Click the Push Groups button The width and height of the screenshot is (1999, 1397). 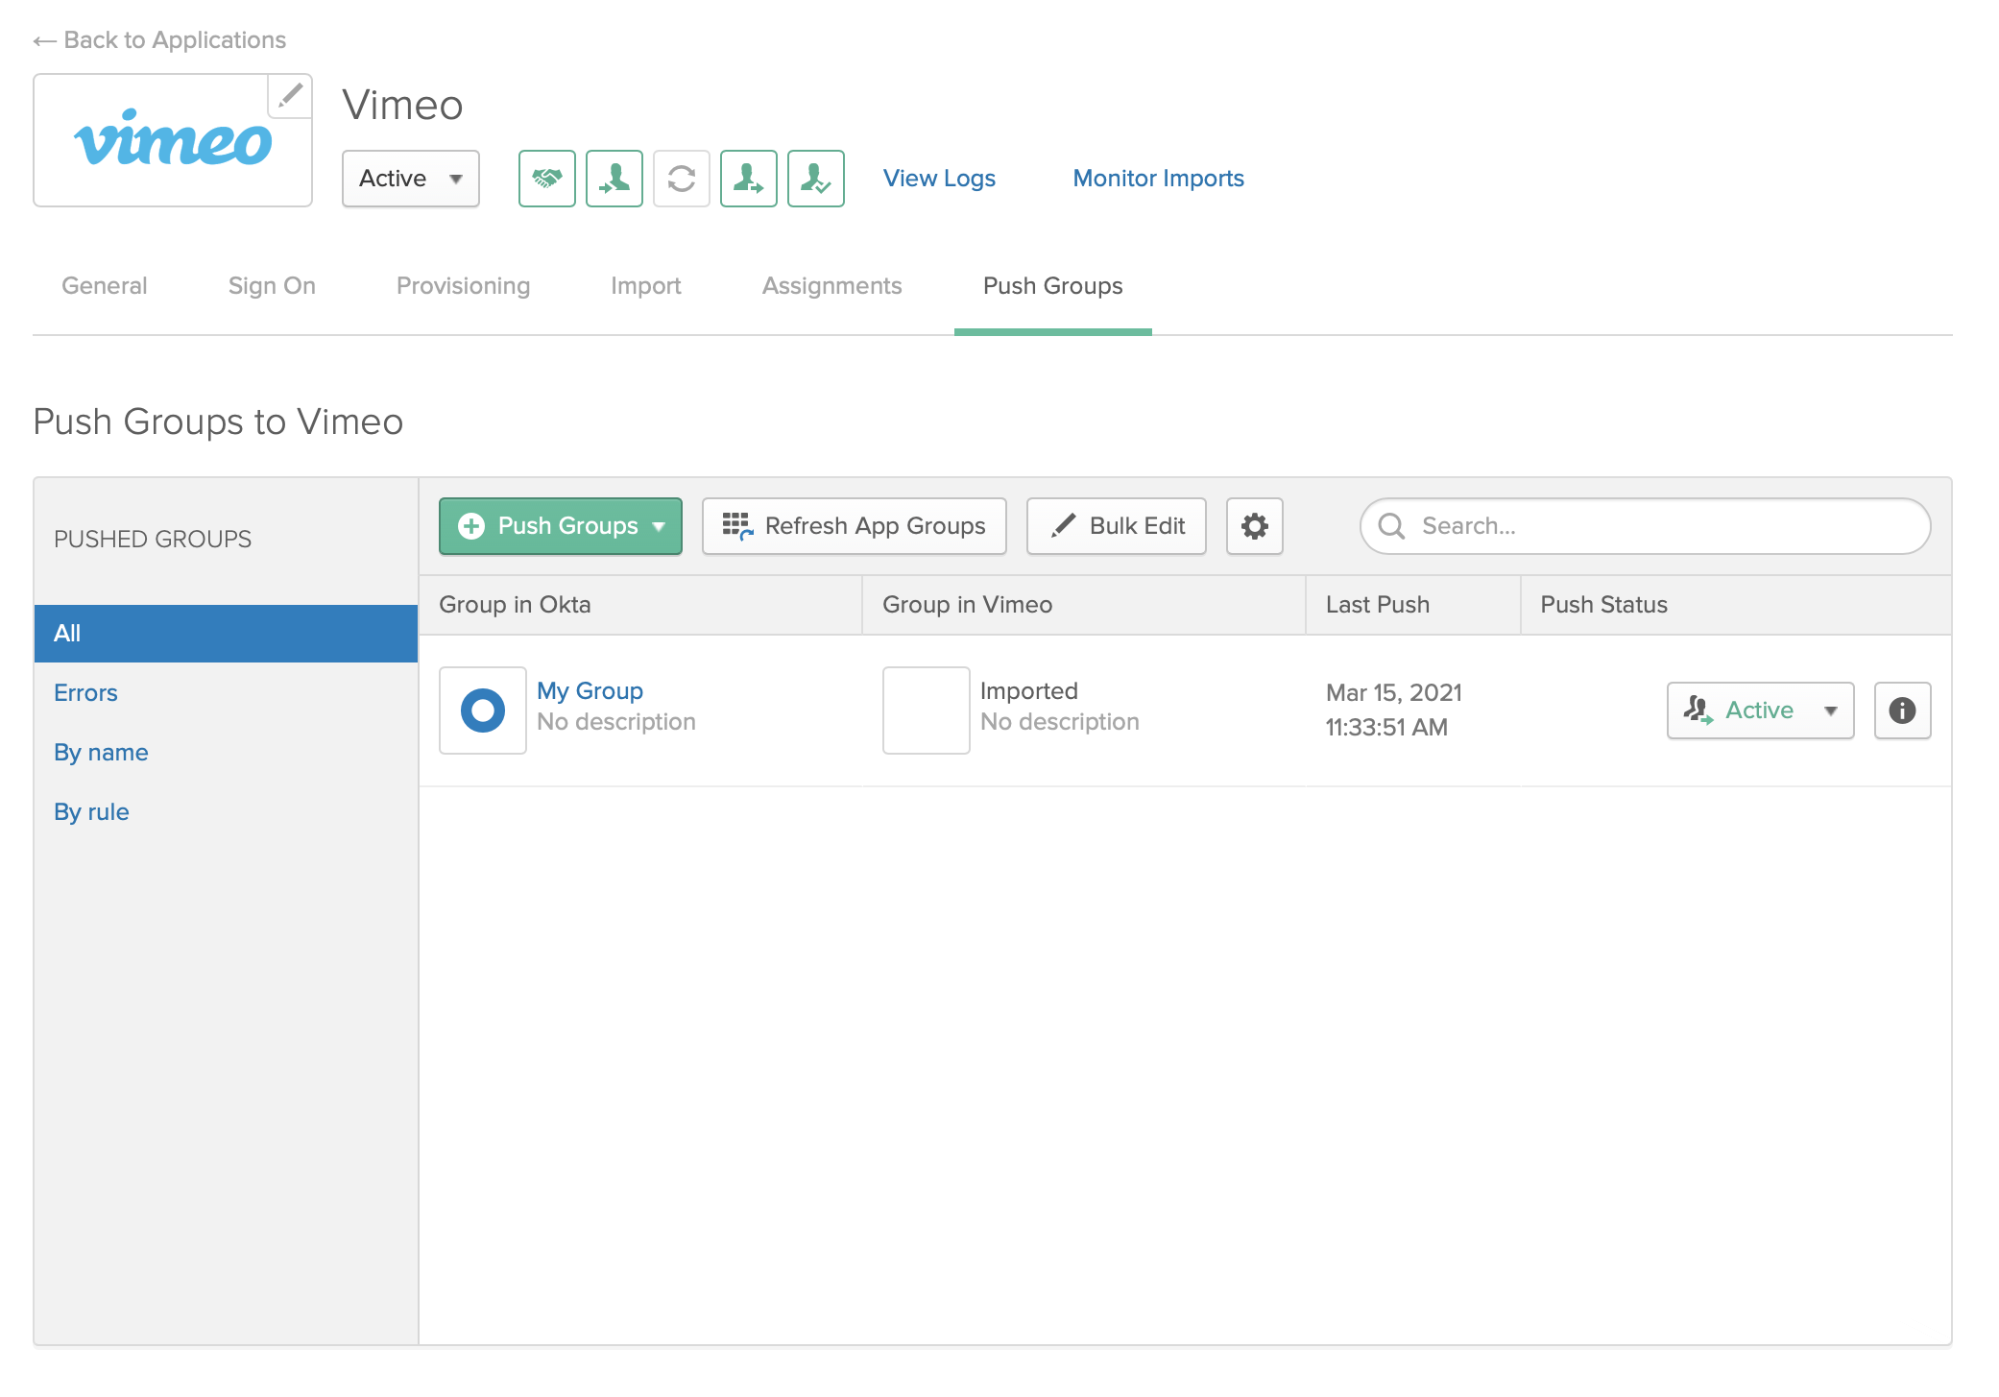562,525
